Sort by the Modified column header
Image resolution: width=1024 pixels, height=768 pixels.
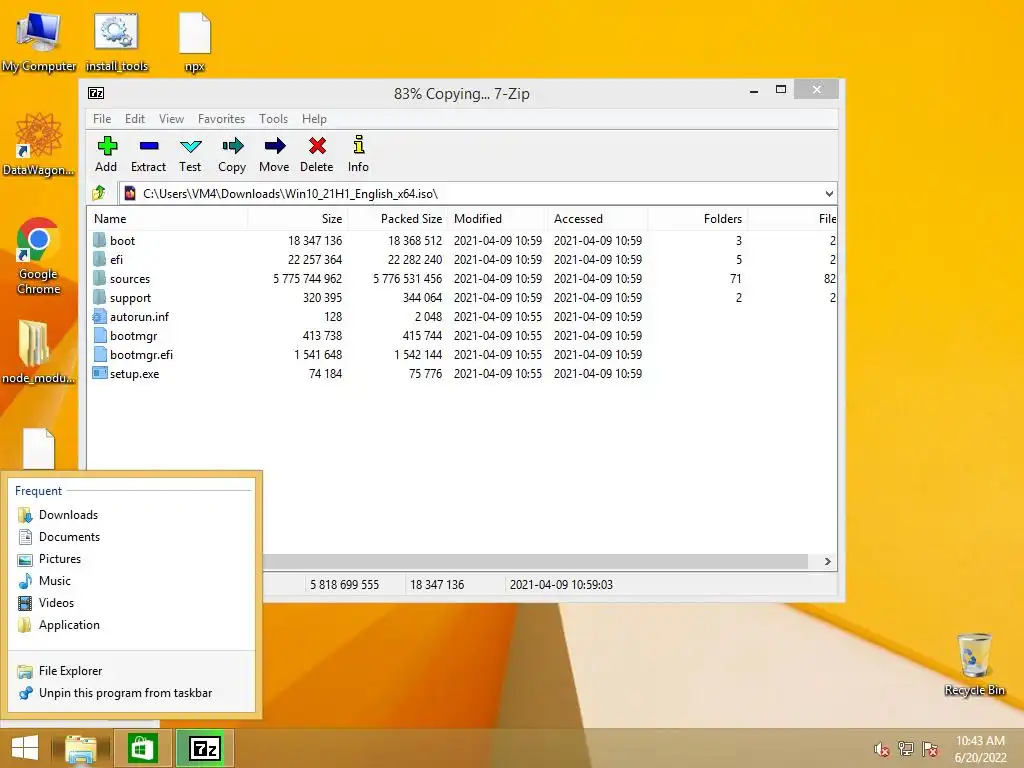[x=498, y=219]
